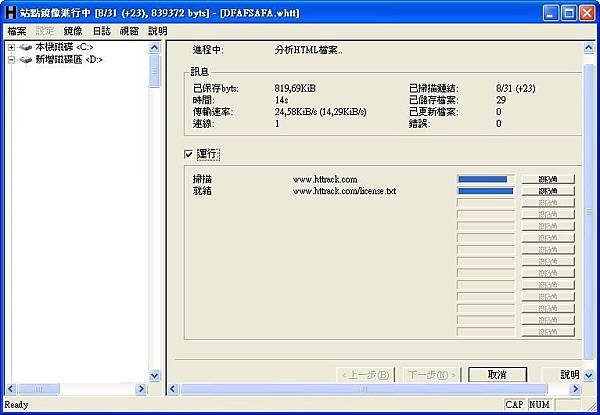
Task: Click the 進程中 label
Action: 208,50
